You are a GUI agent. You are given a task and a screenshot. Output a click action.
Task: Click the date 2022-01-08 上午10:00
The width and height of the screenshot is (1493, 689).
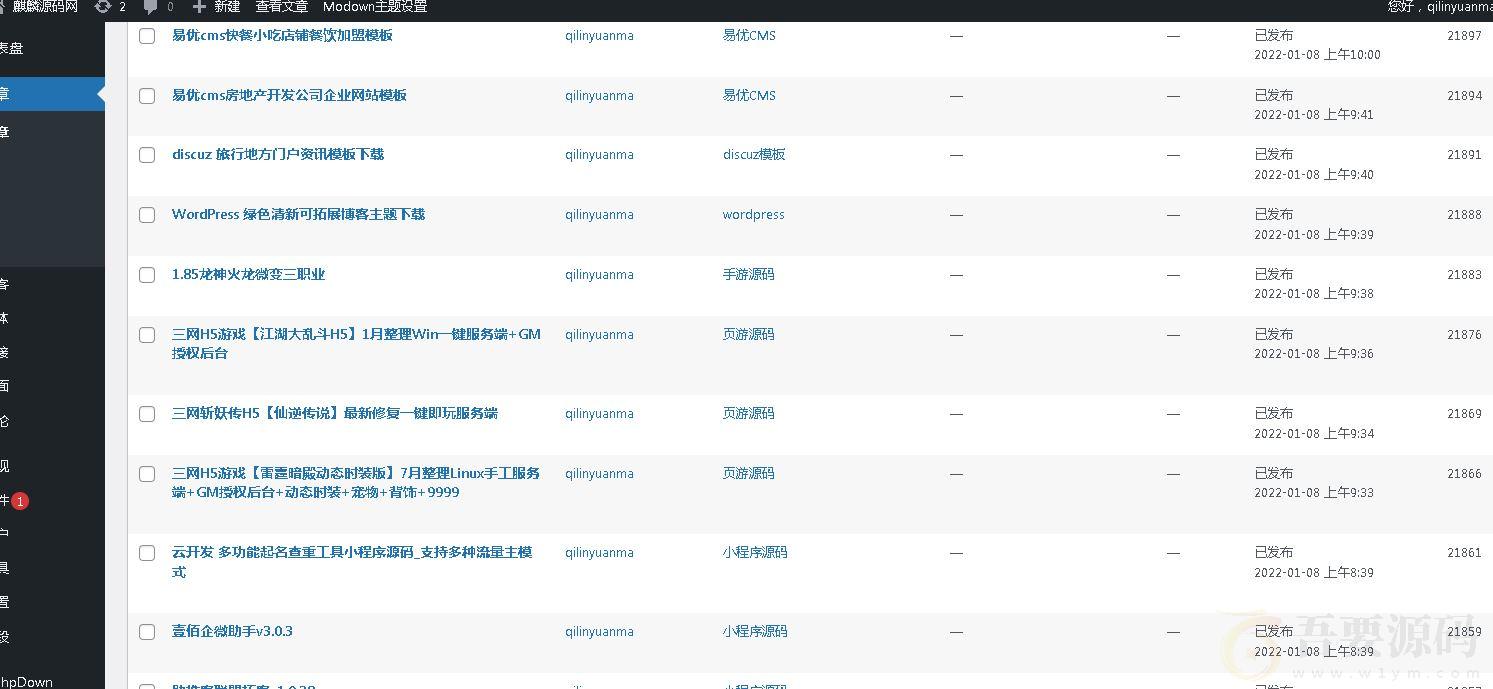click(1317, 55)
